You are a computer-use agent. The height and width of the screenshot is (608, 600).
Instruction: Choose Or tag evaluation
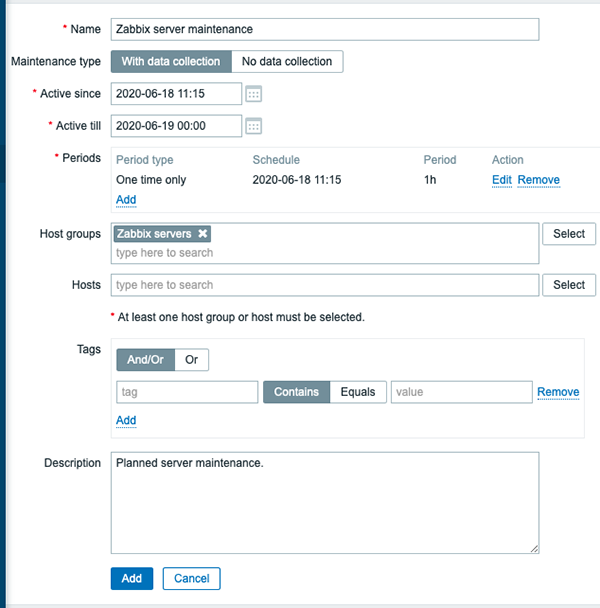192,359
